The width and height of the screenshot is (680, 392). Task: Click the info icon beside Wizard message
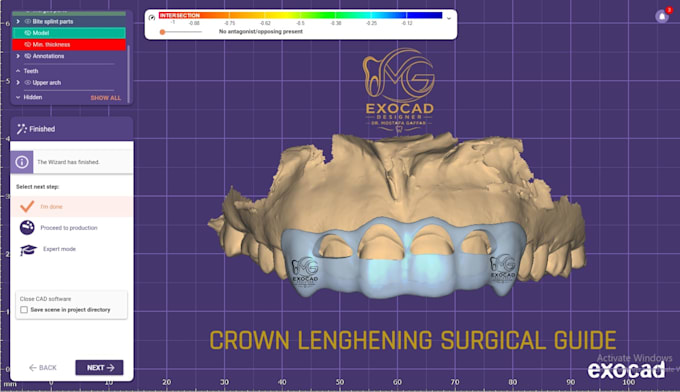tap(22, 162)
